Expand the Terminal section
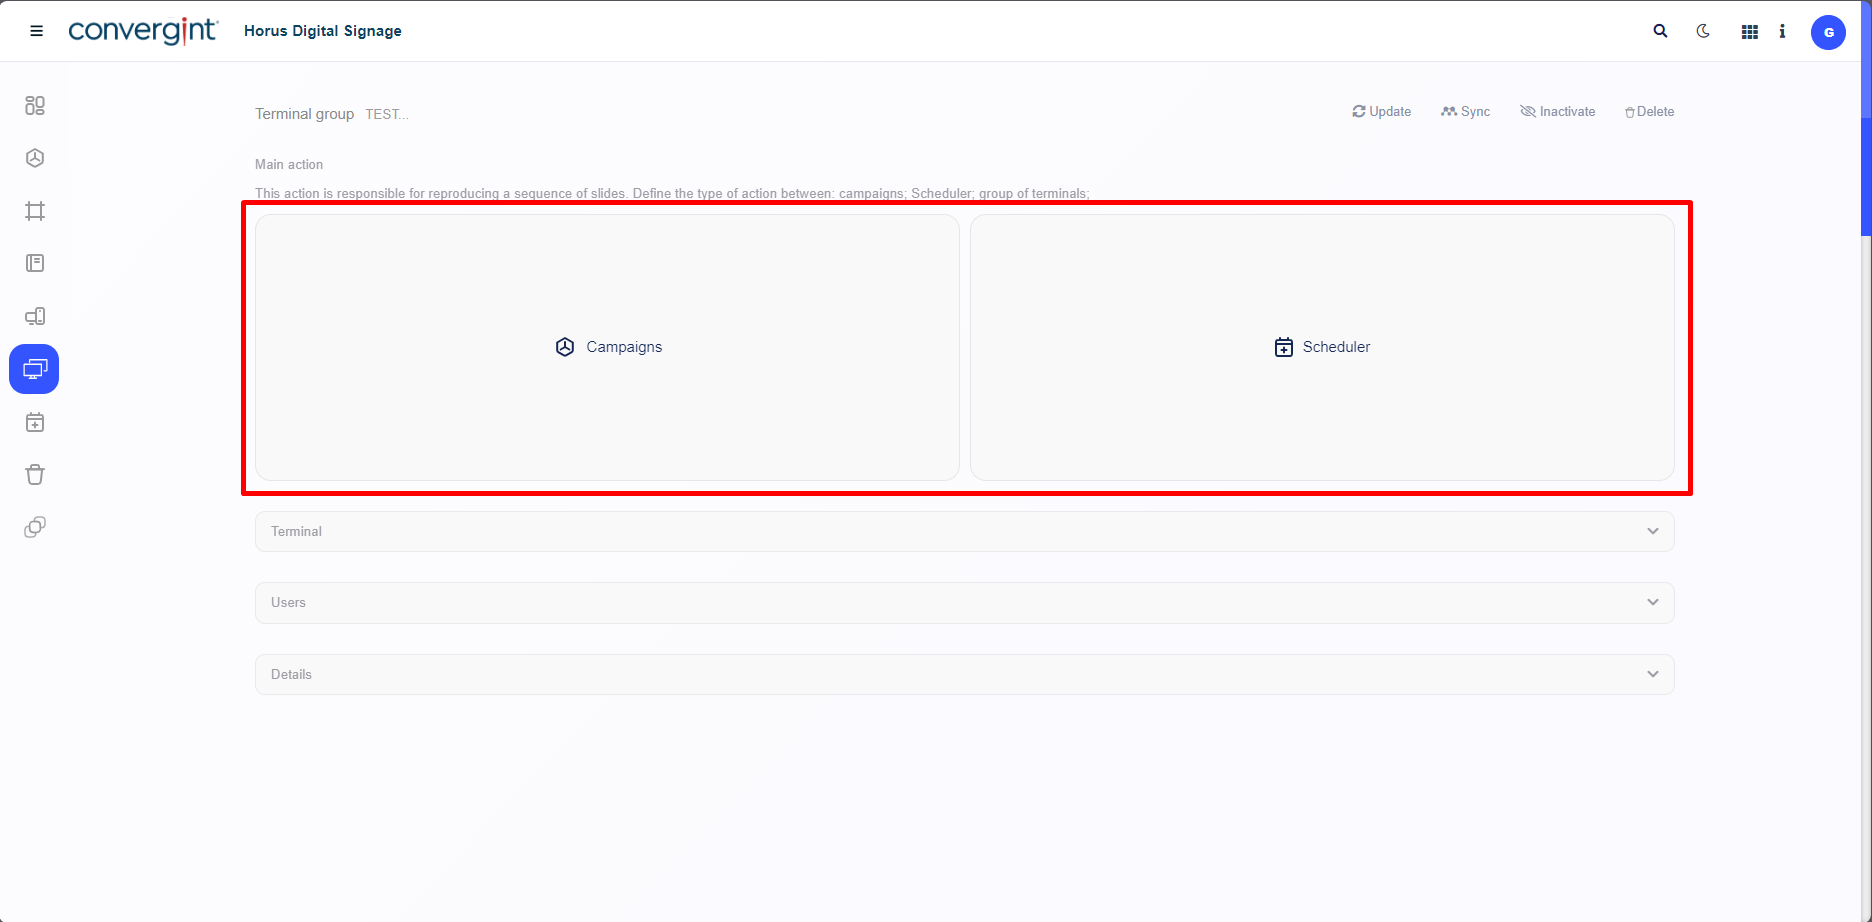 pos(964,532)
